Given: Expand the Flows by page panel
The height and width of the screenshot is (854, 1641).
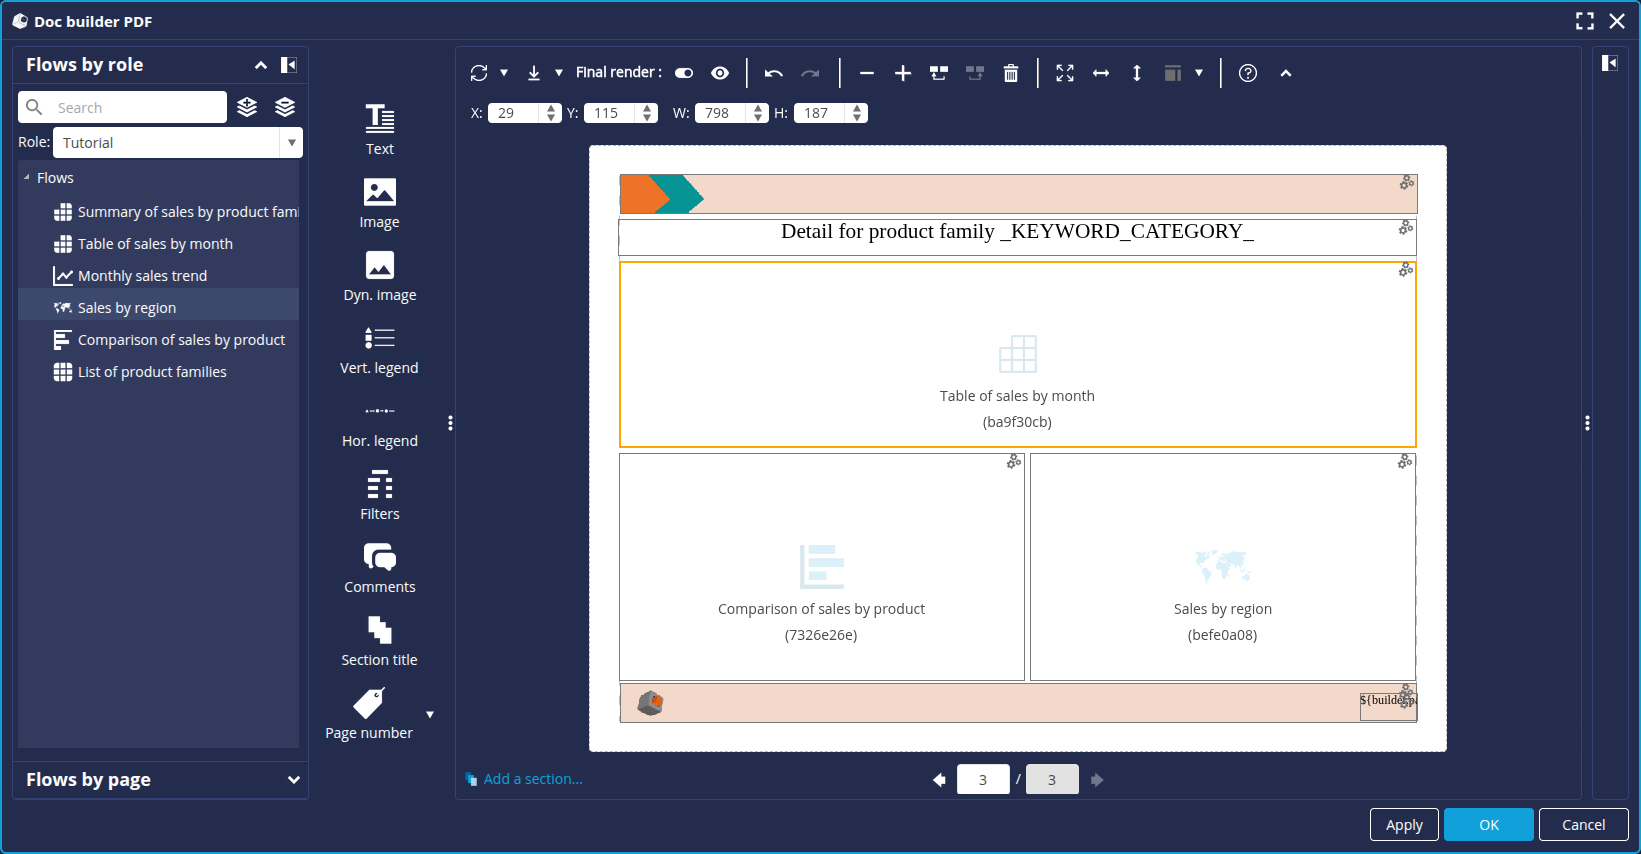Looking at the screenshot, I should (293, 780).
